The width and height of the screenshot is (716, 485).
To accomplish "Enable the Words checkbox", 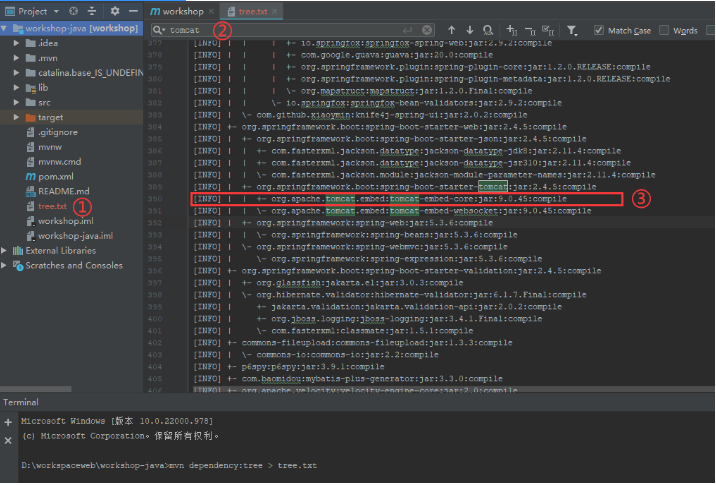I will click(x=664, y=30).
